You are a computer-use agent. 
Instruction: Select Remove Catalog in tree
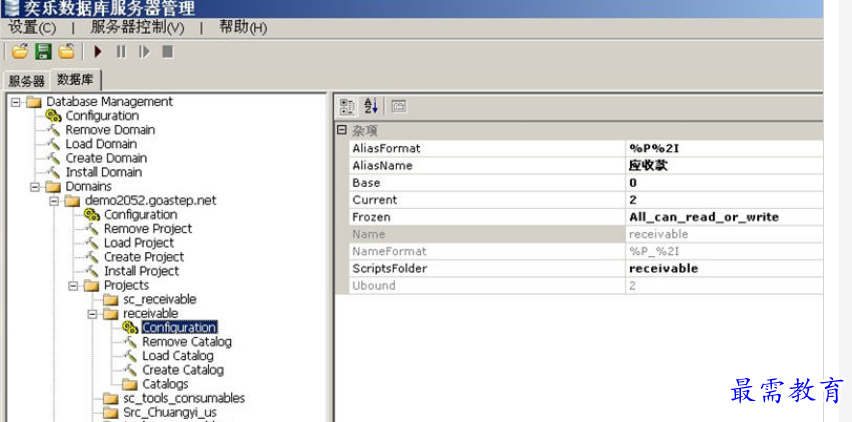click(x=187, y=342)
